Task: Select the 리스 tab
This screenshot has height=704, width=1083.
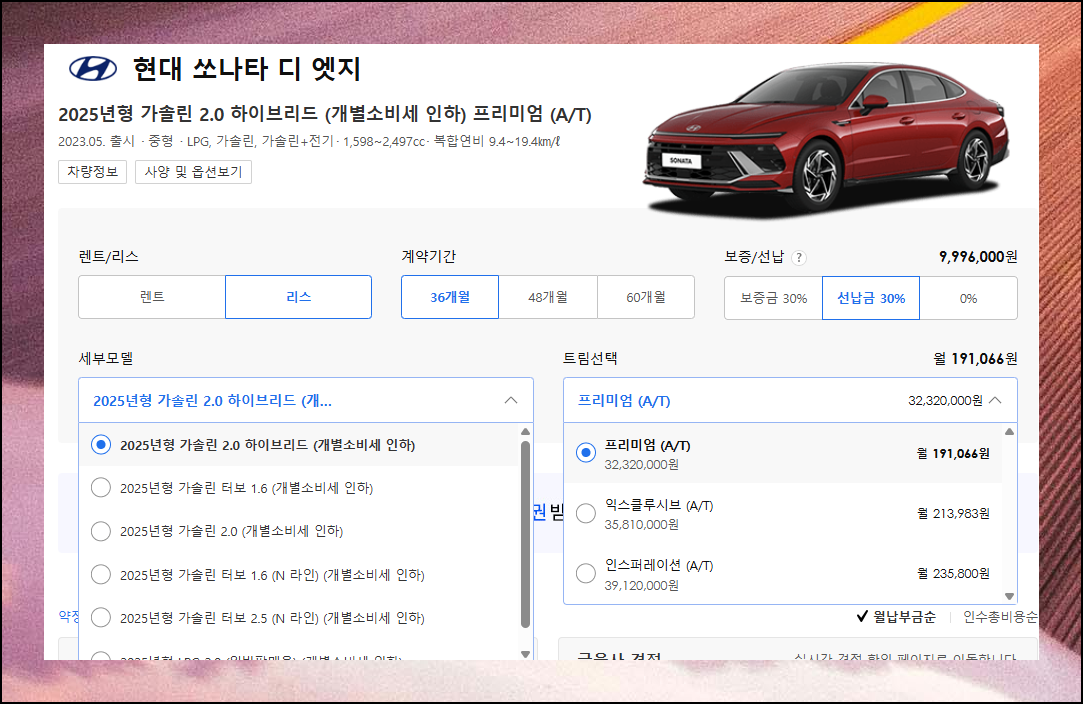Action: pos(298,297)
